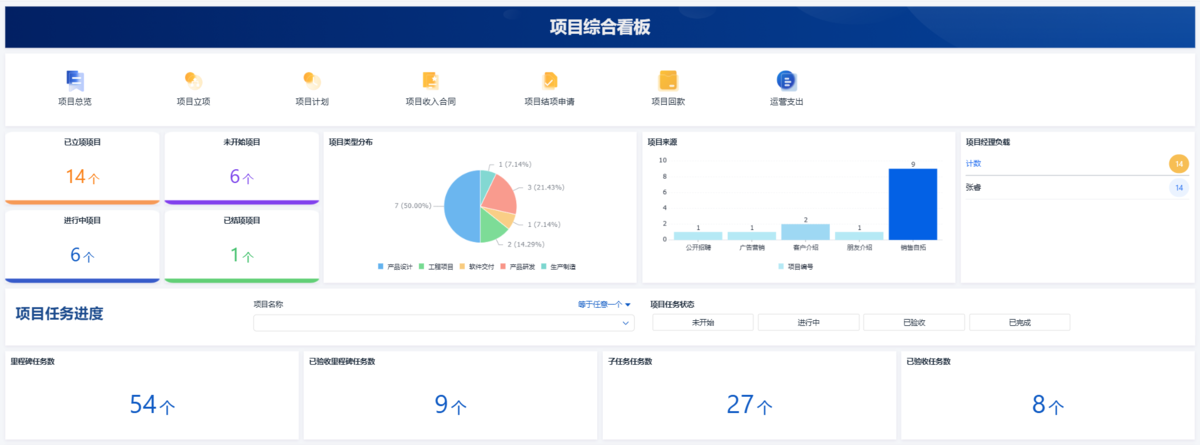
Task: Select the 客户介绍 bar
Action: point(805,232)
